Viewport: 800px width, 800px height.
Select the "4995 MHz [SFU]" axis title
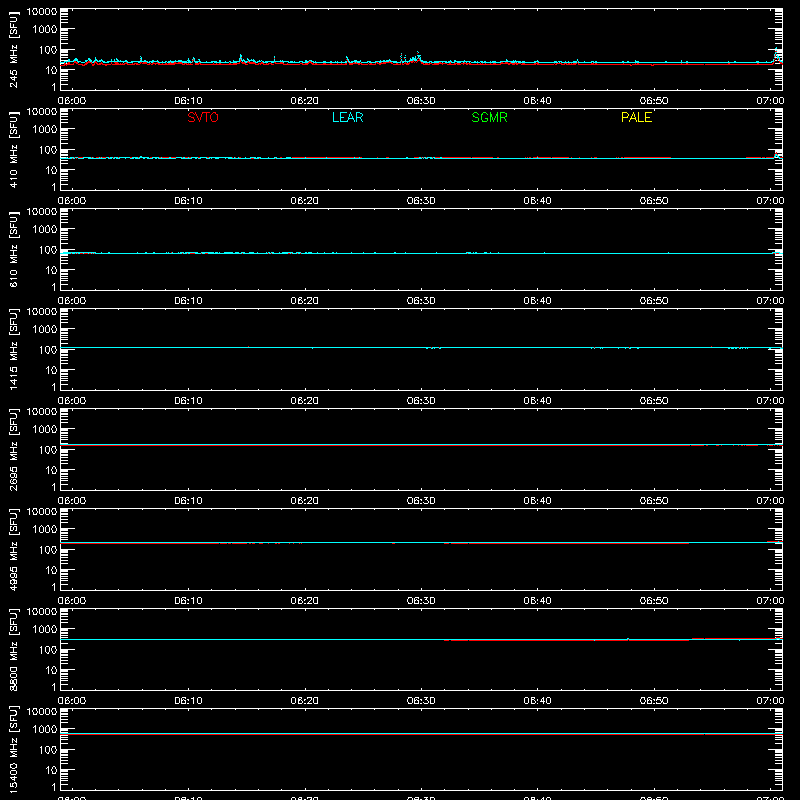tap(13, 549)
